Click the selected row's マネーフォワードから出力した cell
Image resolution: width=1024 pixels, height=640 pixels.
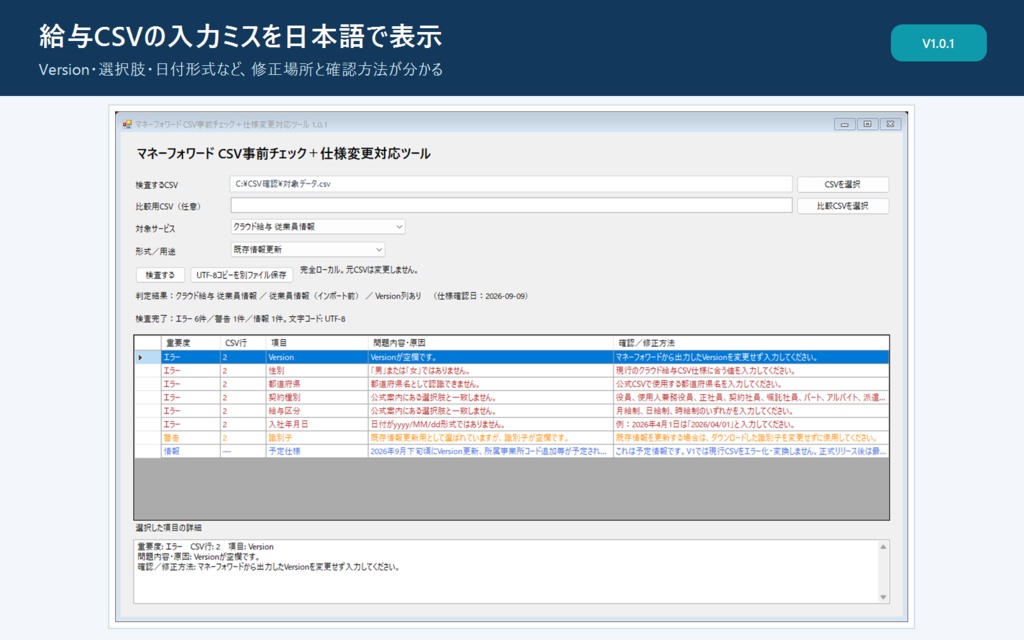click(x=750, y=357)
